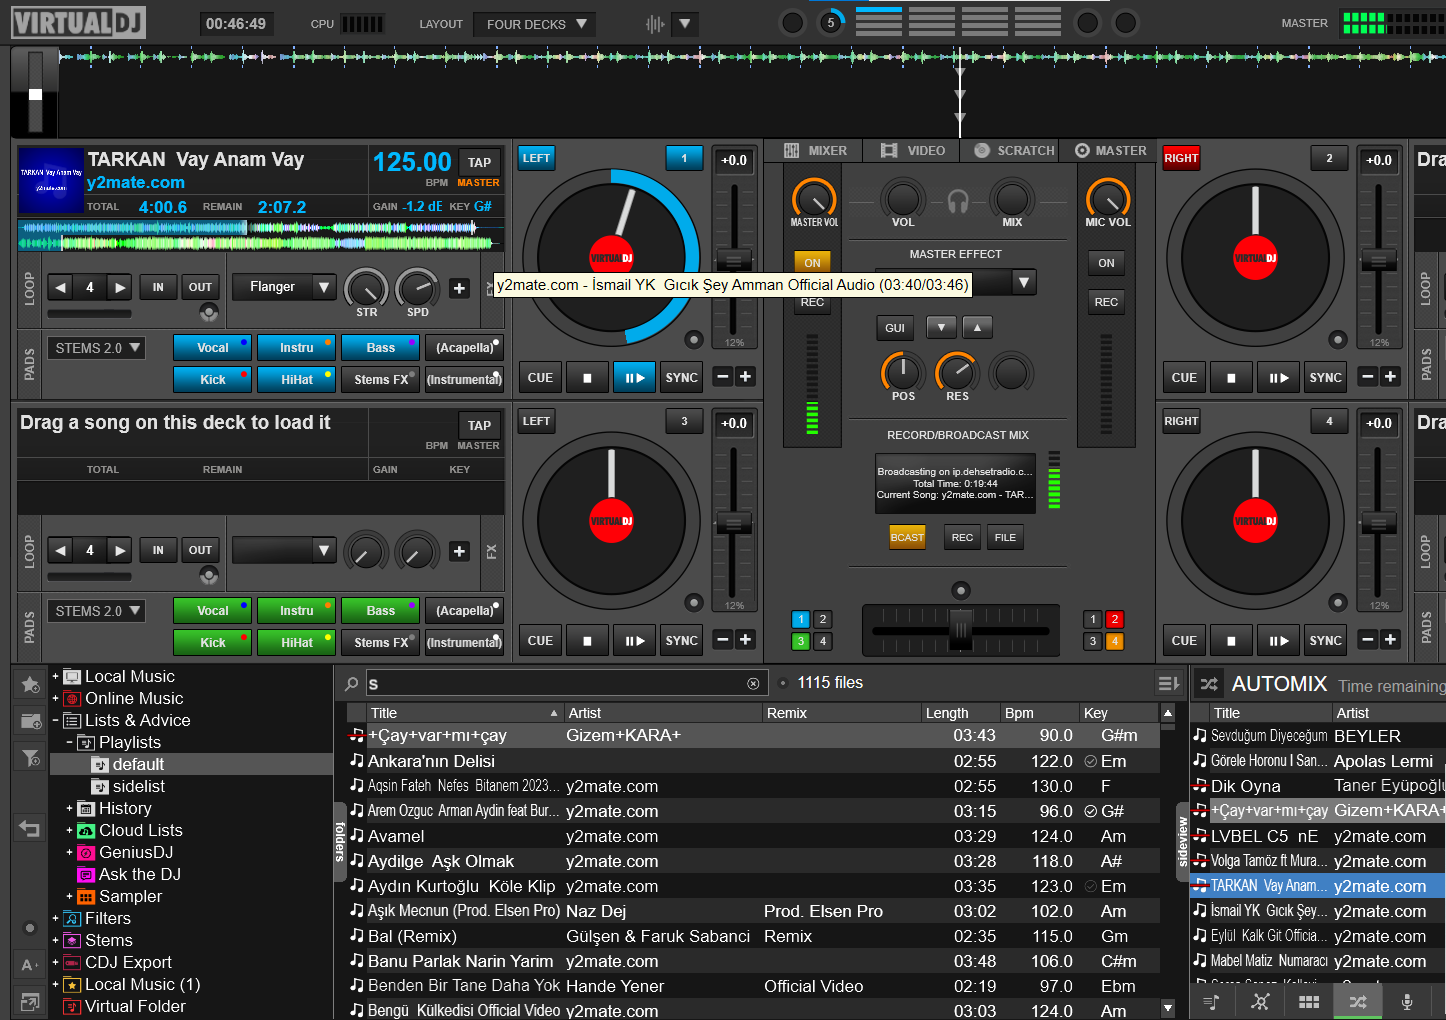Screen dimensions: 1446x1020
Task: Click the FILE button in record section
Action: coord(1005,538)
